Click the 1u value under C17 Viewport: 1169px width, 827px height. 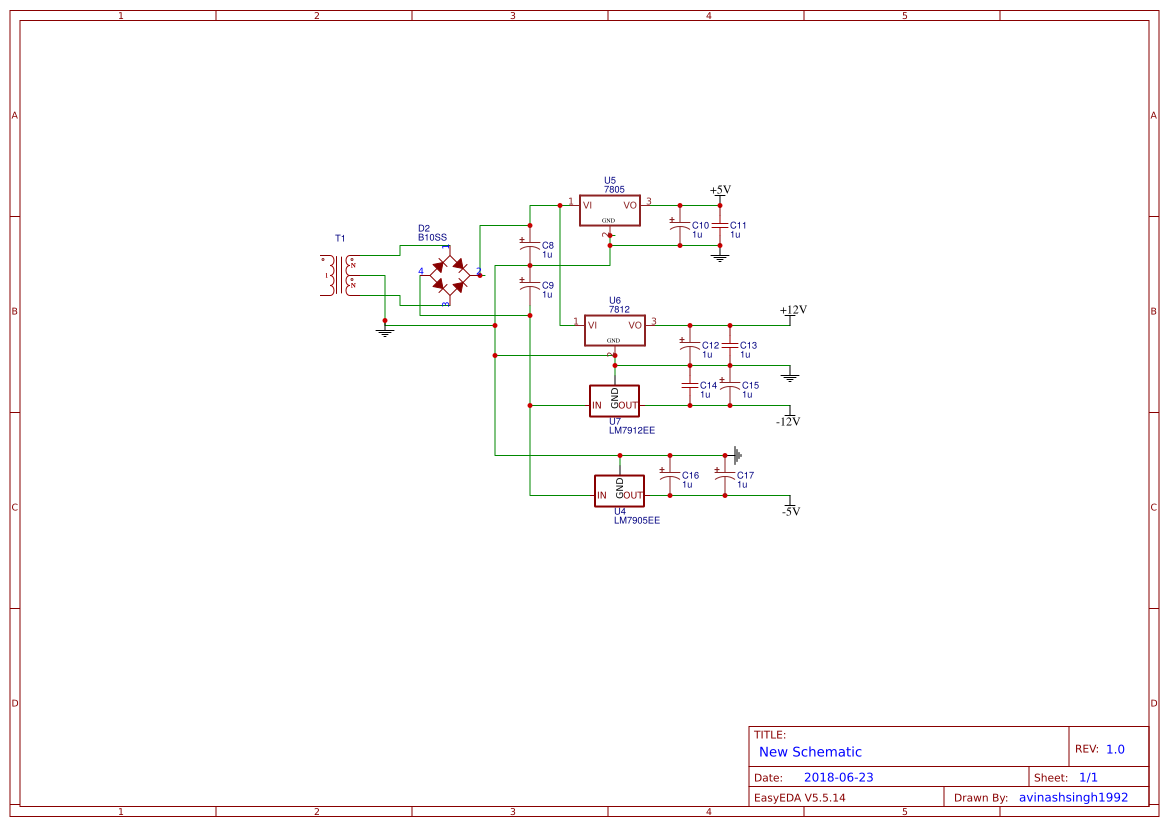click(742, 485)
